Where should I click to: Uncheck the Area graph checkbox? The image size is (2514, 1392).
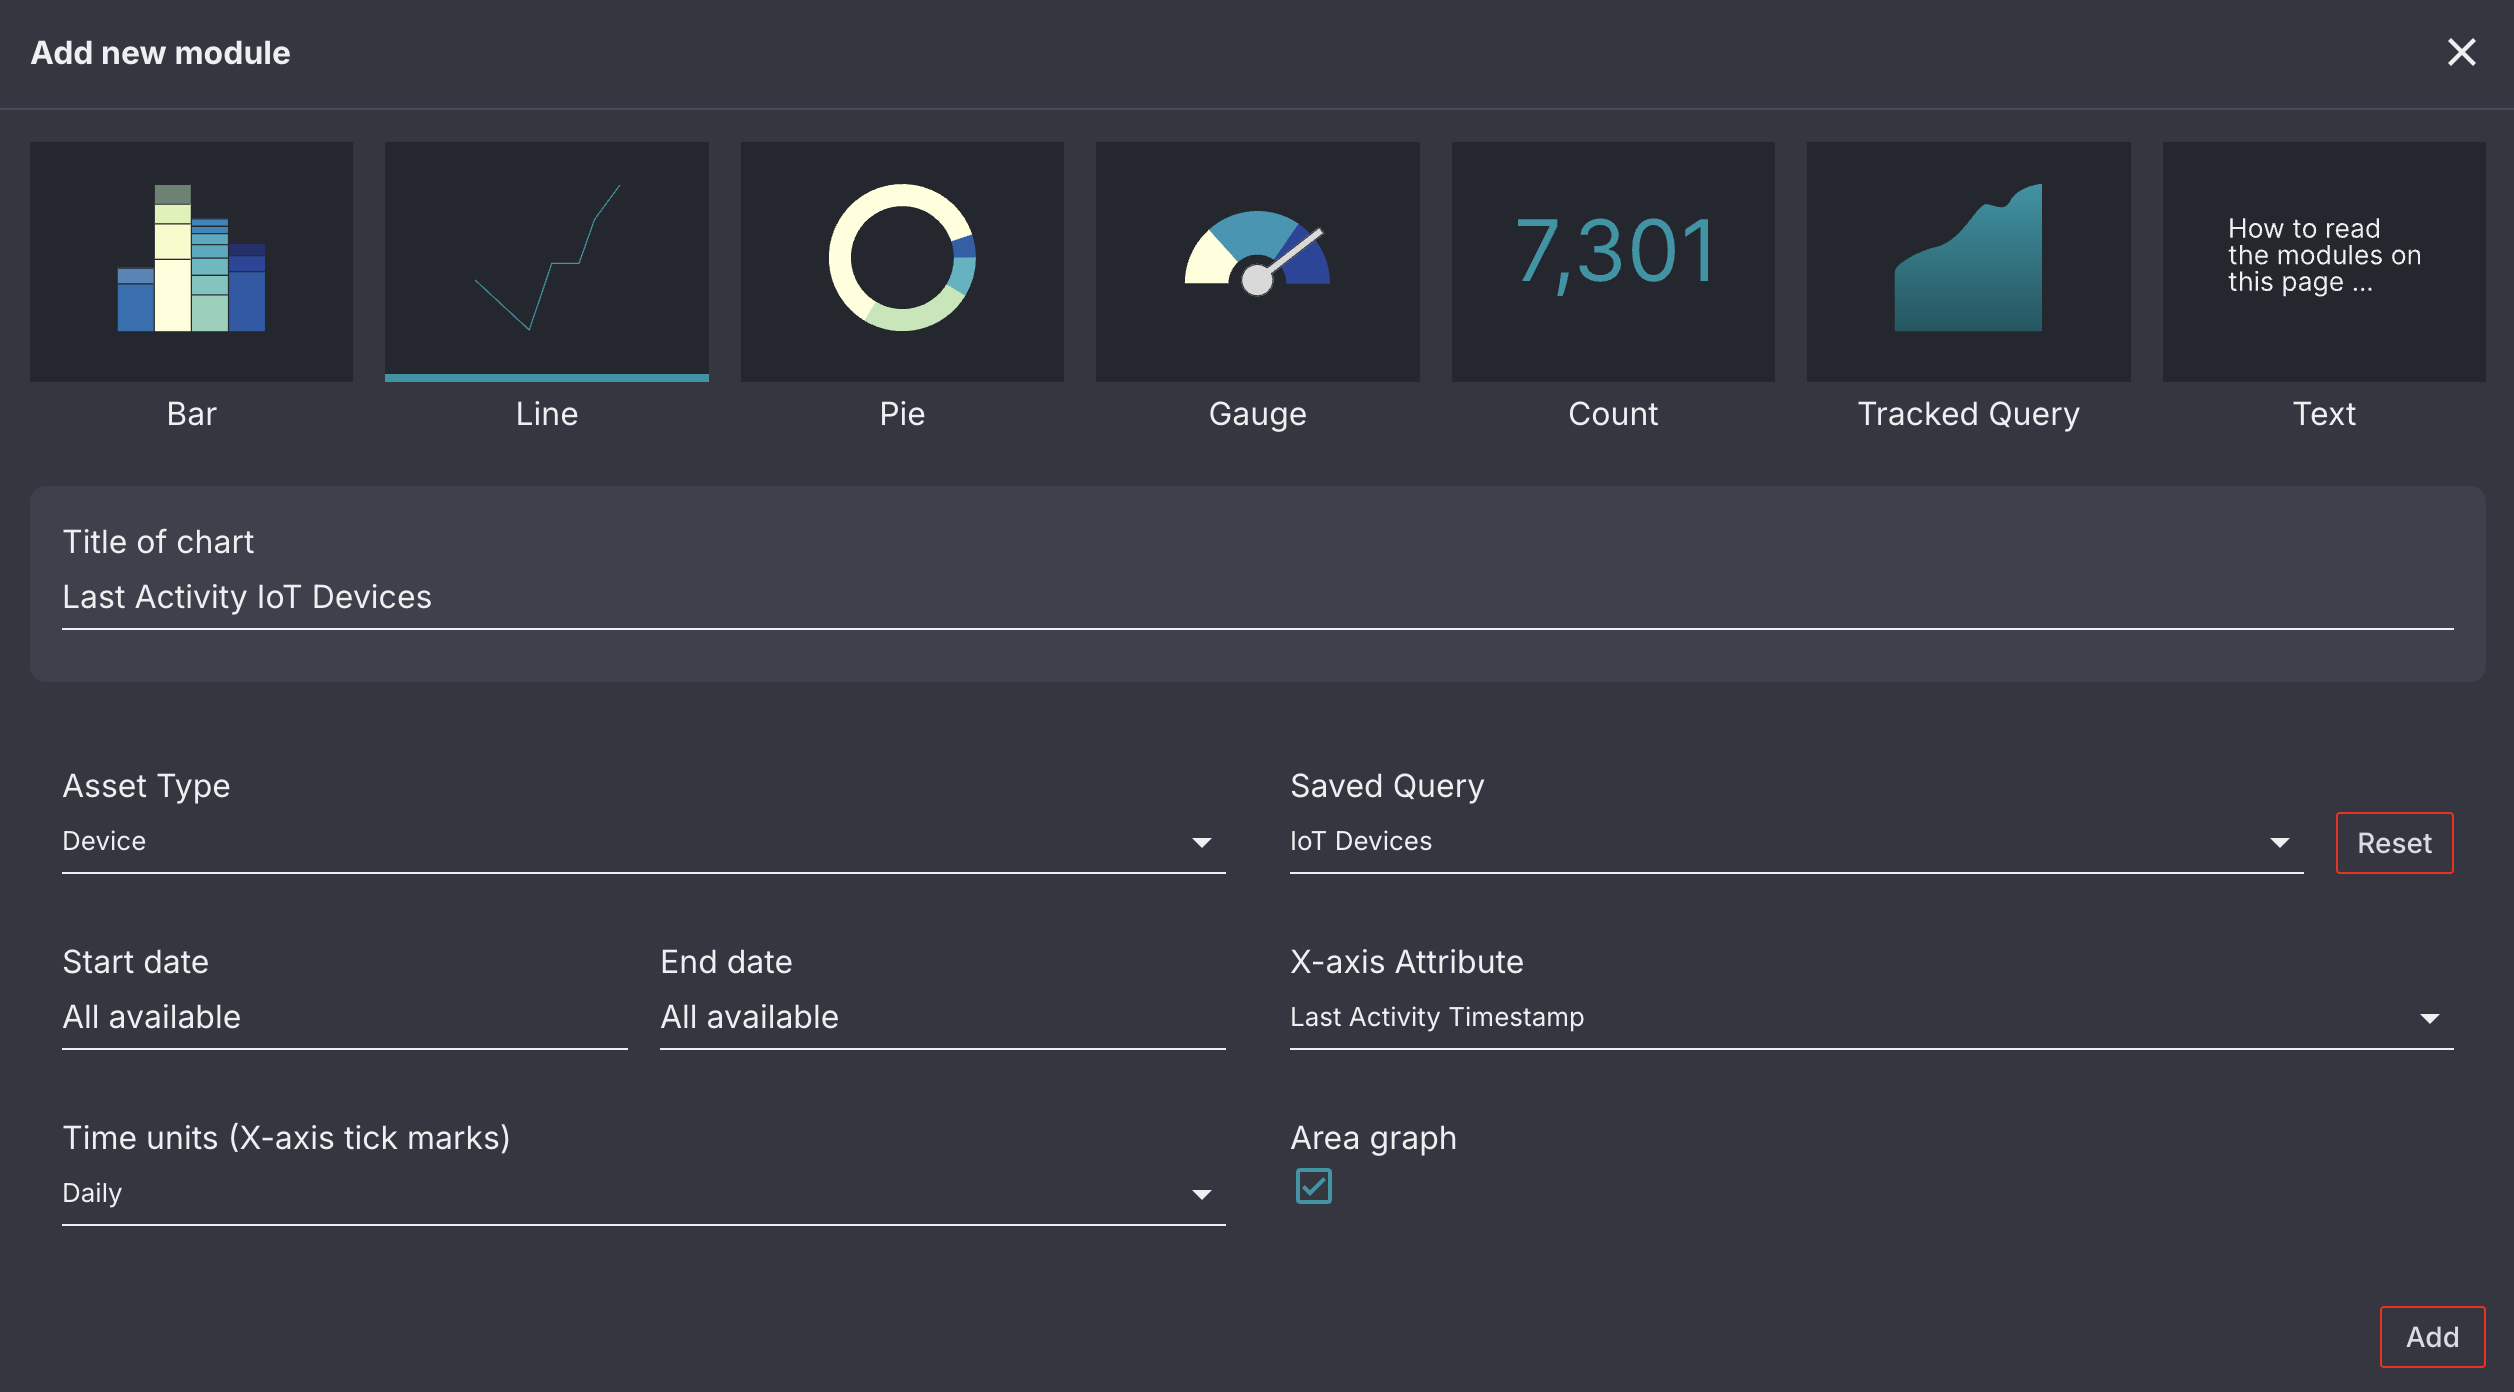pyautogui.click(x=1313, y=1186)
